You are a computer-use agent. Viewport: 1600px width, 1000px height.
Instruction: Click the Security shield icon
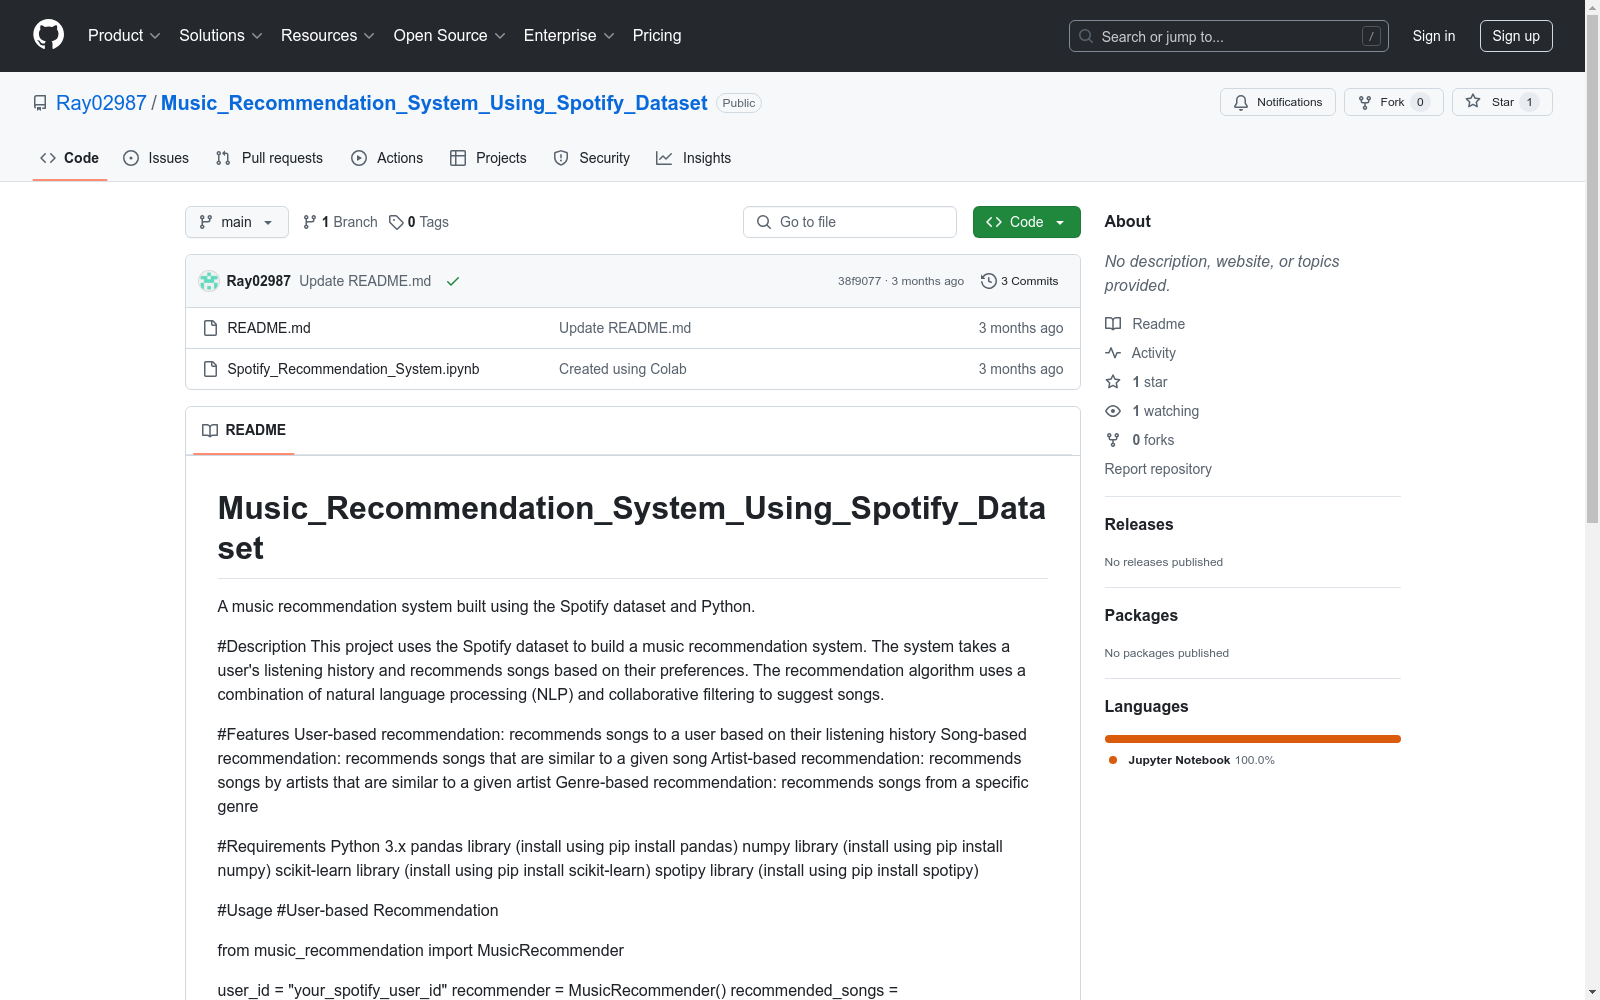561,158
